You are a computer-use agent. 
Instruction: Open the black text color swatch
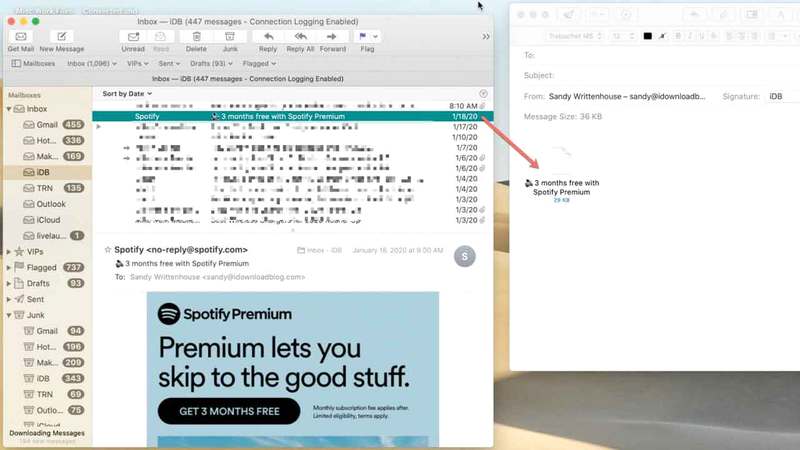pyautogui.click(x=648, y=36)
